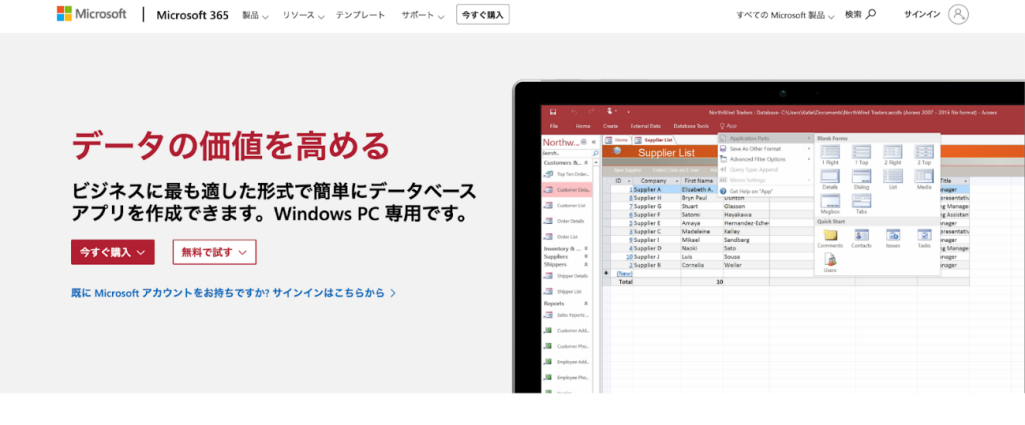Switch to the Create ribbon tab
This screenshot has width=1025, height=425.
point(611,126)
